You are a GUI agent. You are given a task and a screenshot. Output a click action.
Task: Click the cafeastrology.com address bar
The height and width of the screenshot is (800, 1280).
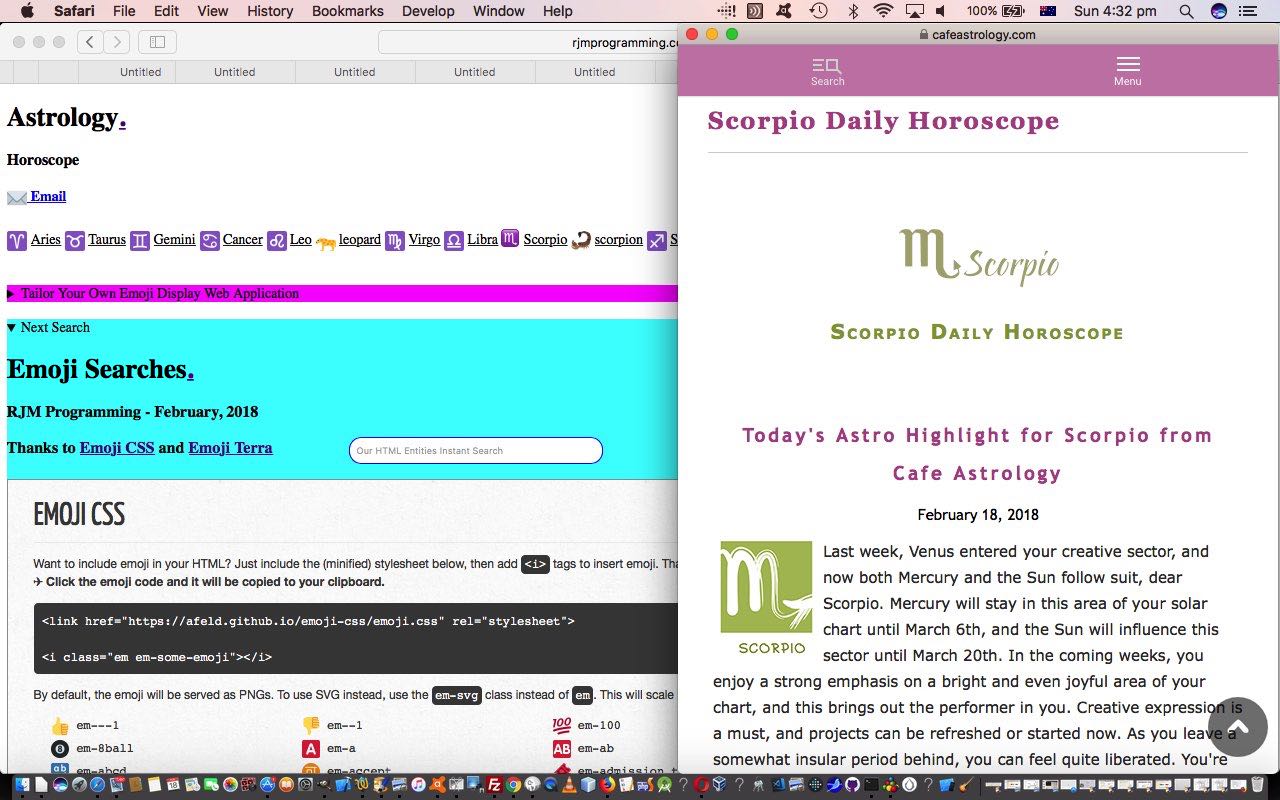pos(977,34)
